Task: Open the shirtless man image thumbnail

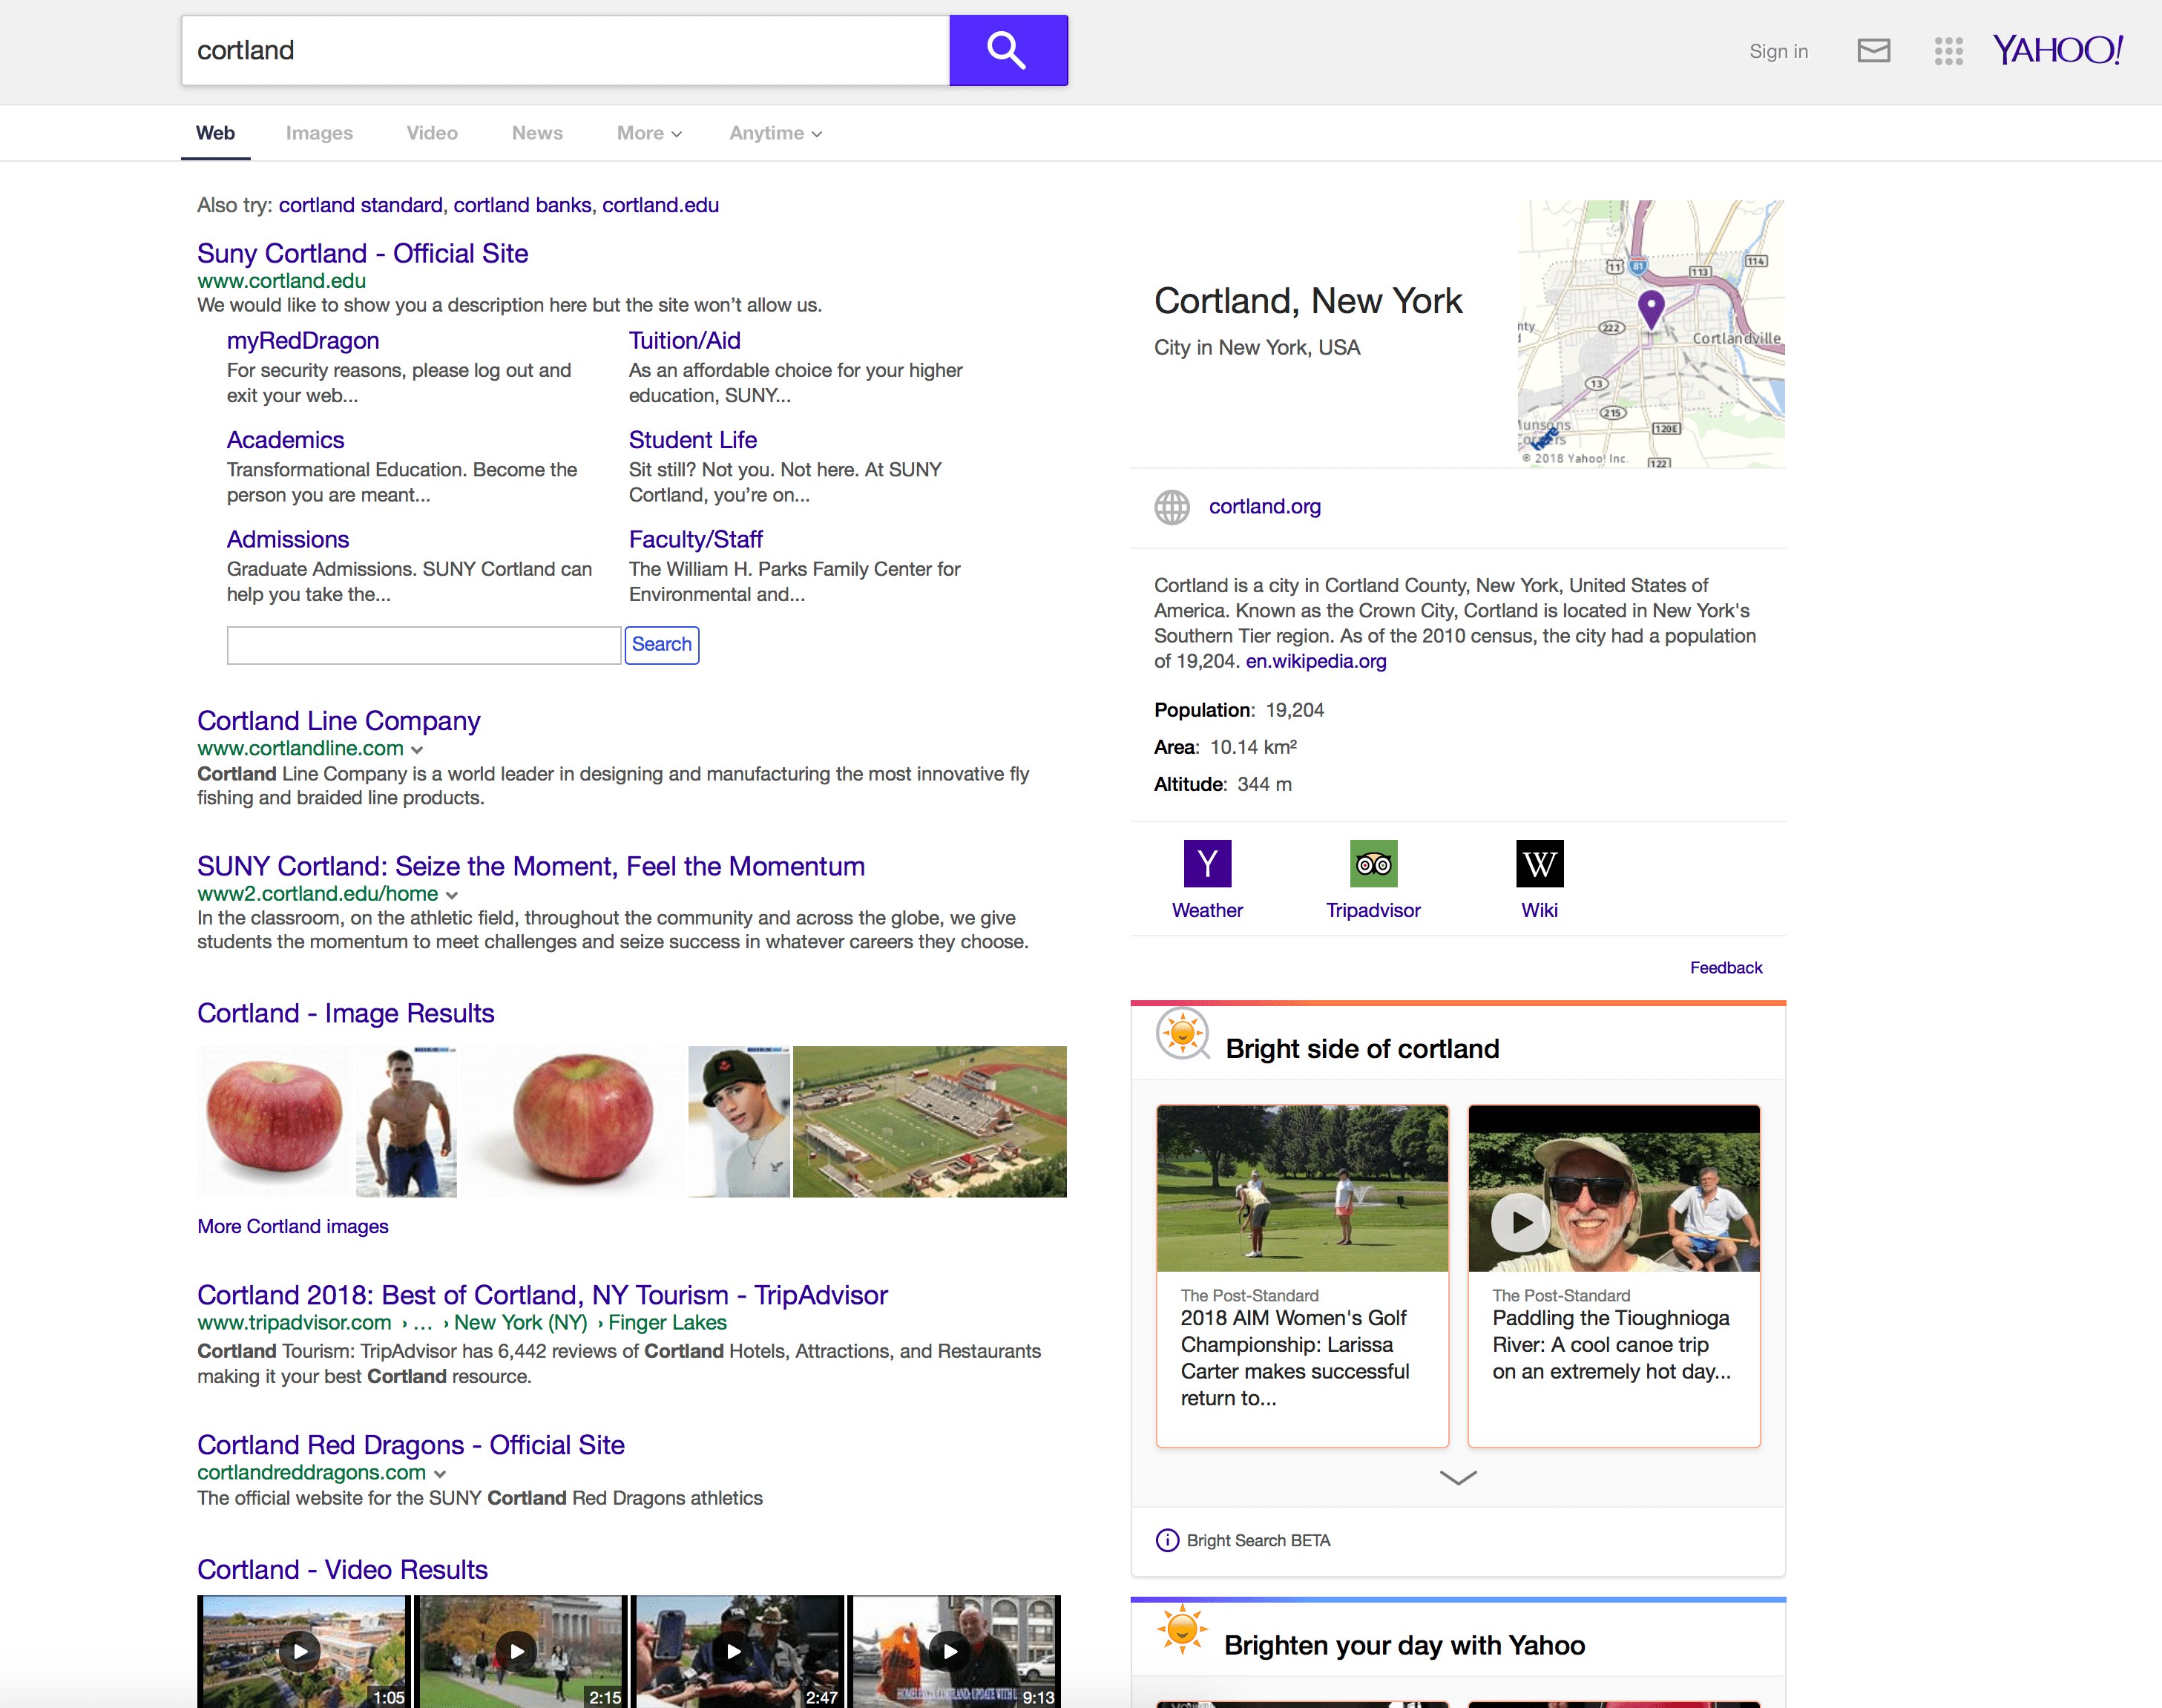Action: [x=406, y=1121]
